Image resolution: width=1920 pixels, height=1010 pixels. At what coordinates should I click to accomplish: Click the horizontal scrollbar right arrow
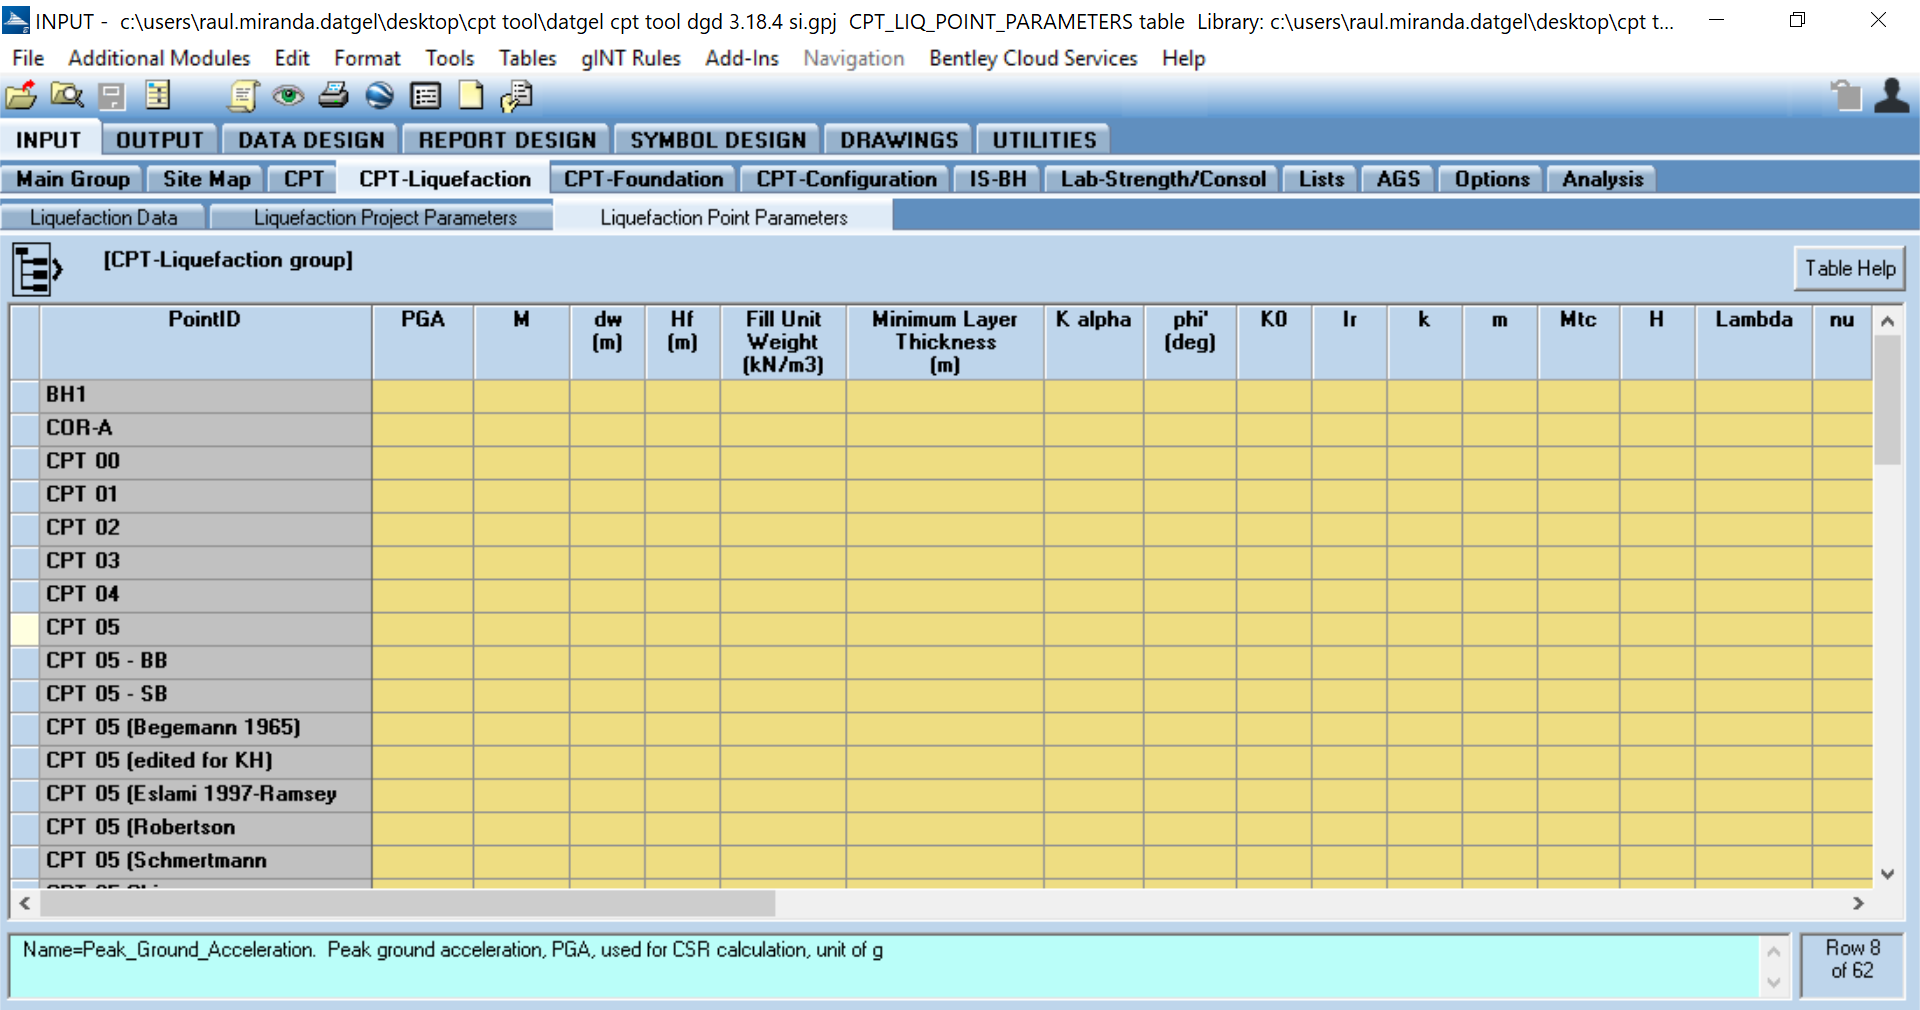click(1858, 903)
